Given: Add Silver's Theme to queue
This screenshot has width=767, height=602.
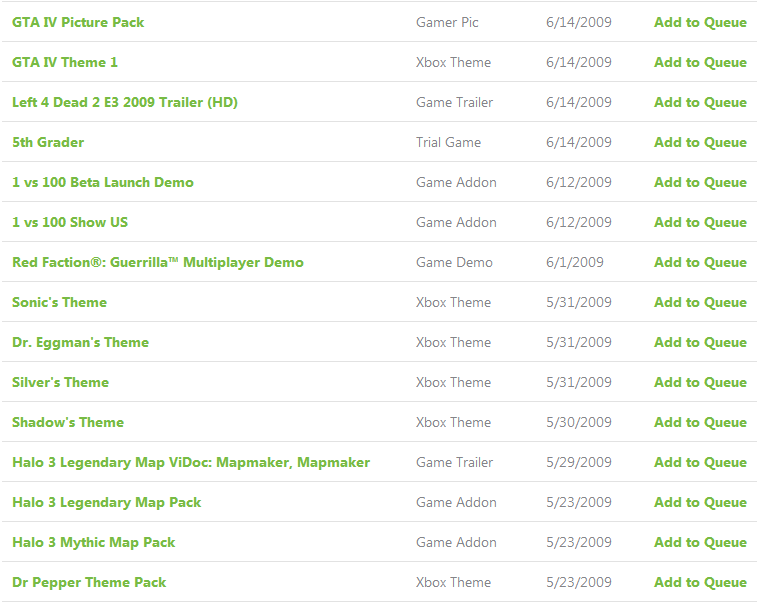Looking at the screenshot, I should pos(700,382).
